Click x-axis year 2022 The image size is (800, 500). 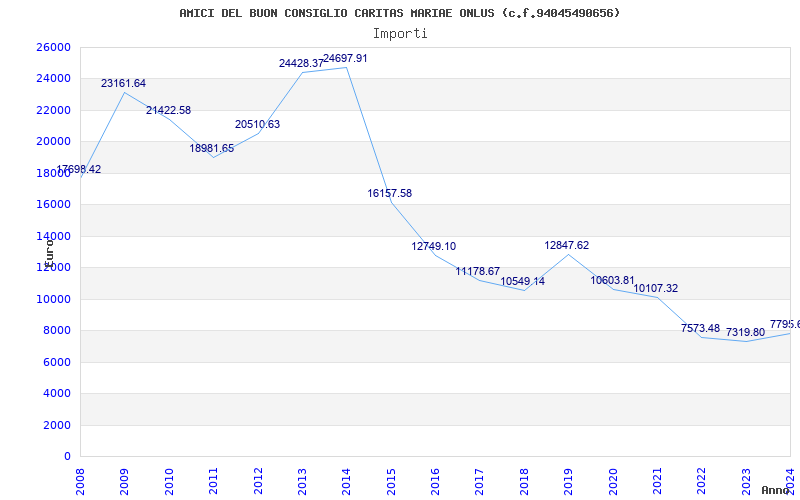tap(702, 481)
